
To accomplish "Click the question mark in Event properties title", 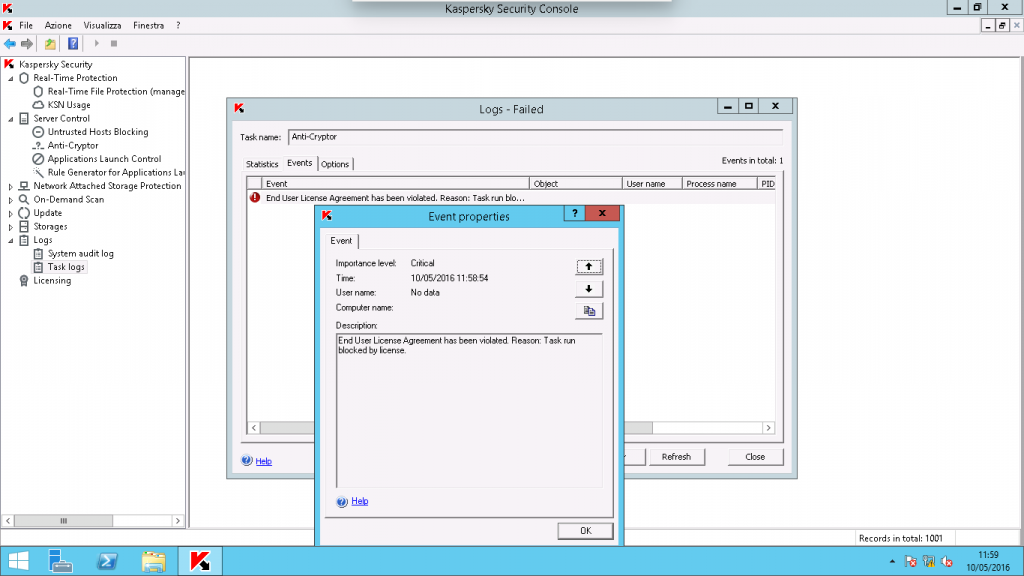I will click(575, 214).
